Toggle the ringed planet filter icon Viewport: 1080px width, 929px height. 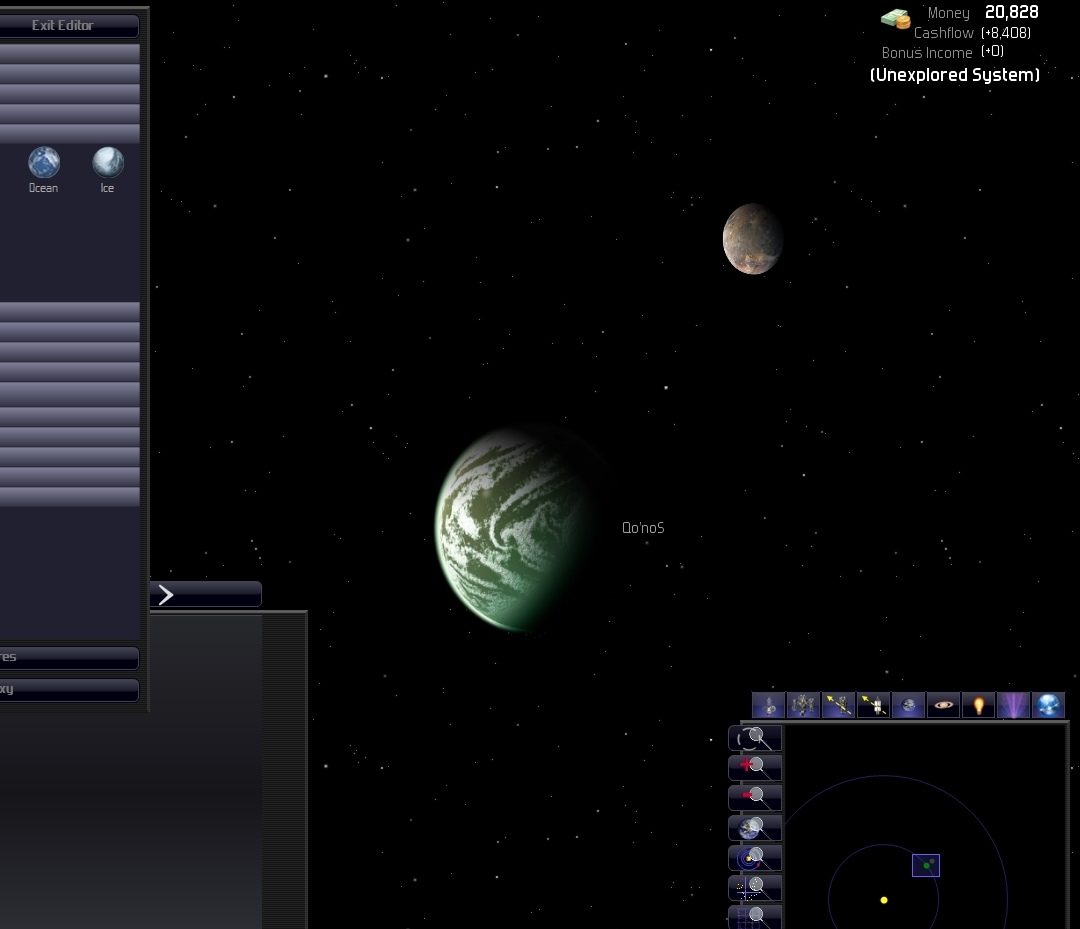tap(944, 705)
